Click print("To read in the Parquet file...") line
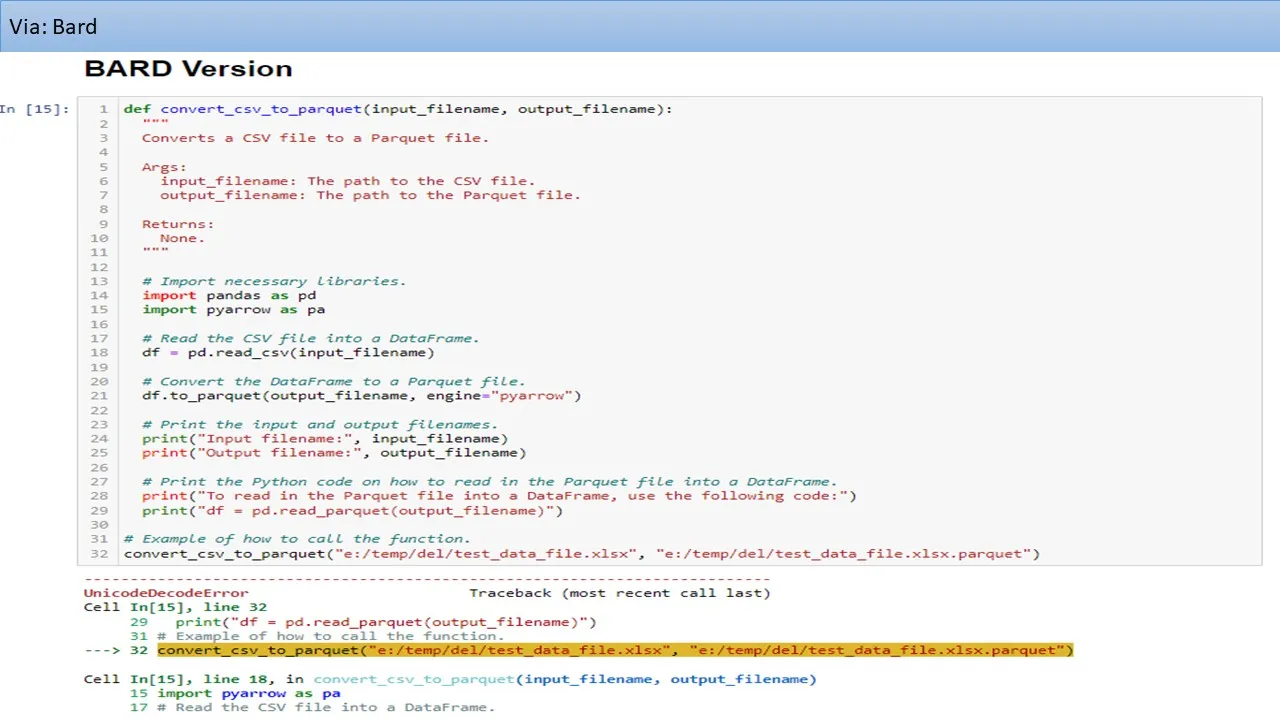Screen dimensions: 1280x720 (x=499, y=495)
